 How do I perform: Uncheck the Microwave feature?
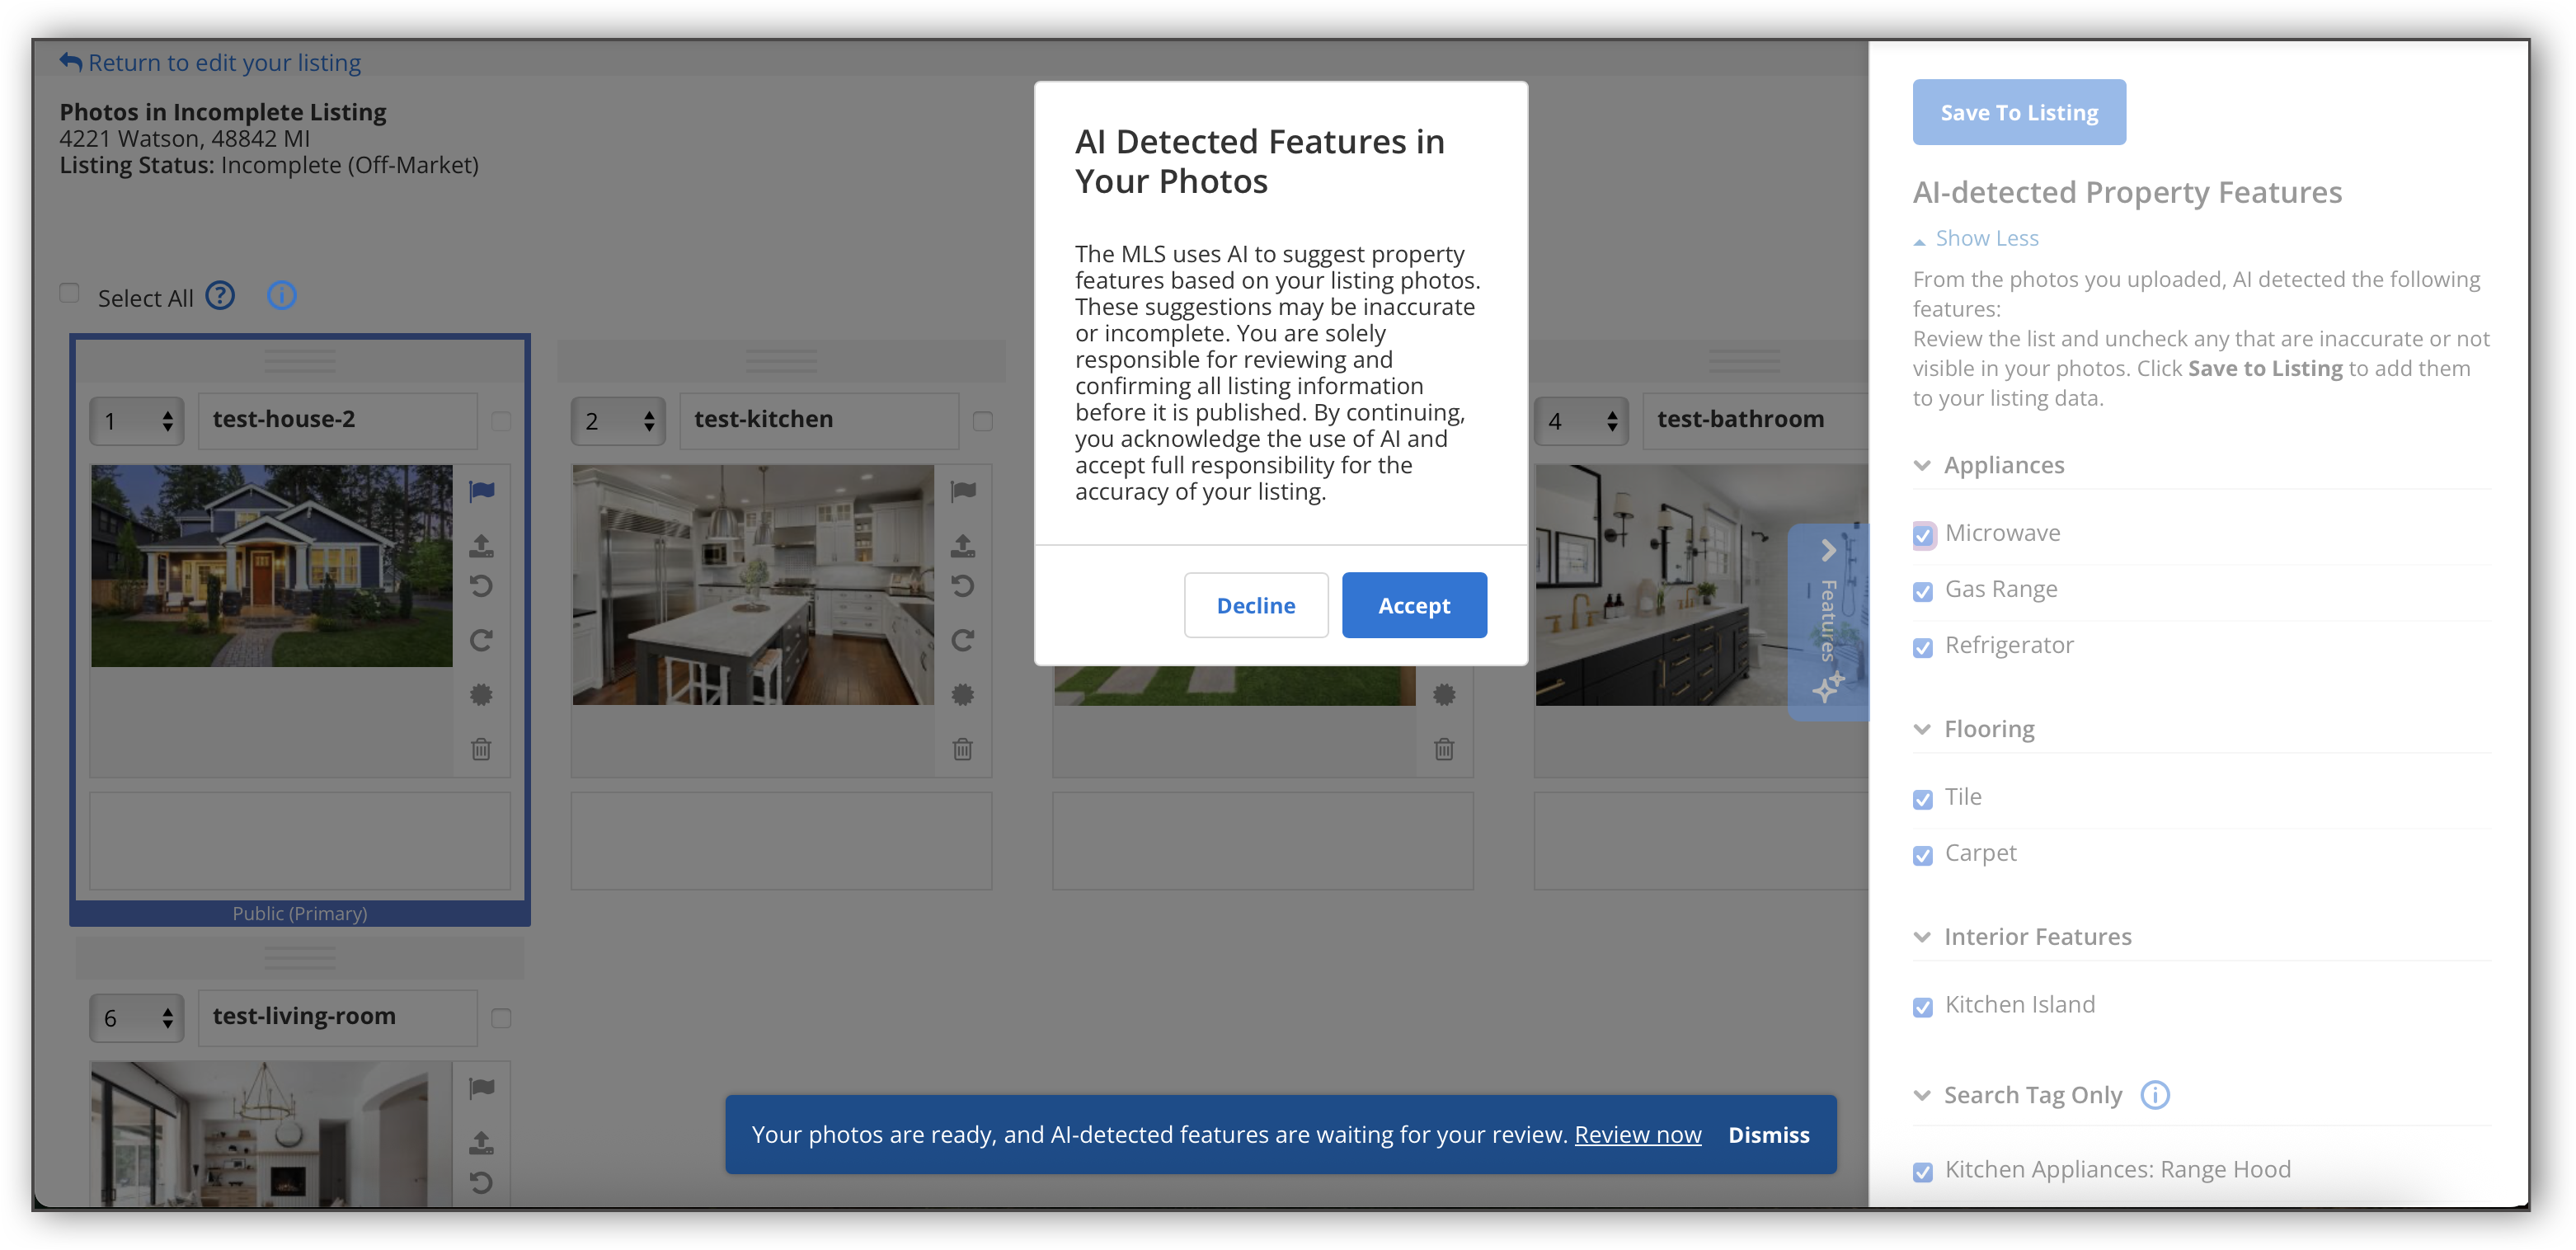(x=1922, y=535)
